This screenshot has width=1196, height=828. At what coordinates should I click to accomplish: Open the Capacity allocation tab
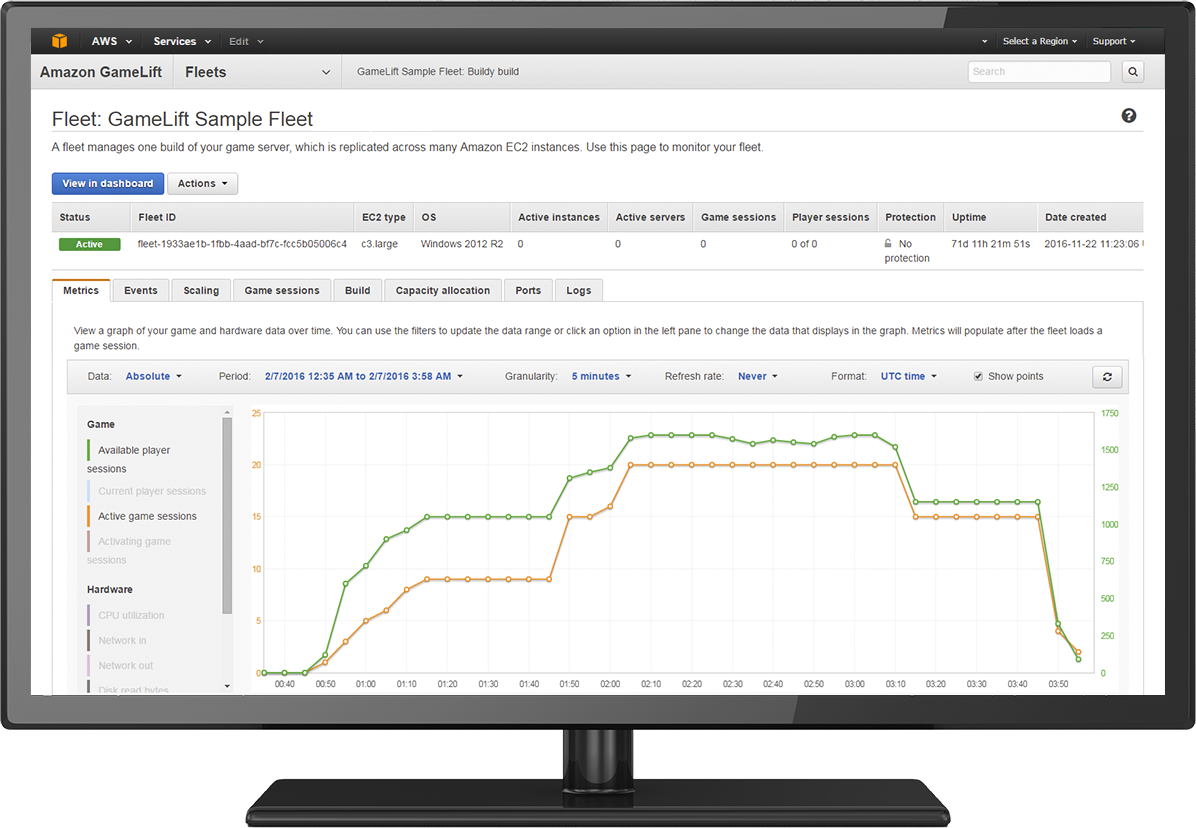442,290
